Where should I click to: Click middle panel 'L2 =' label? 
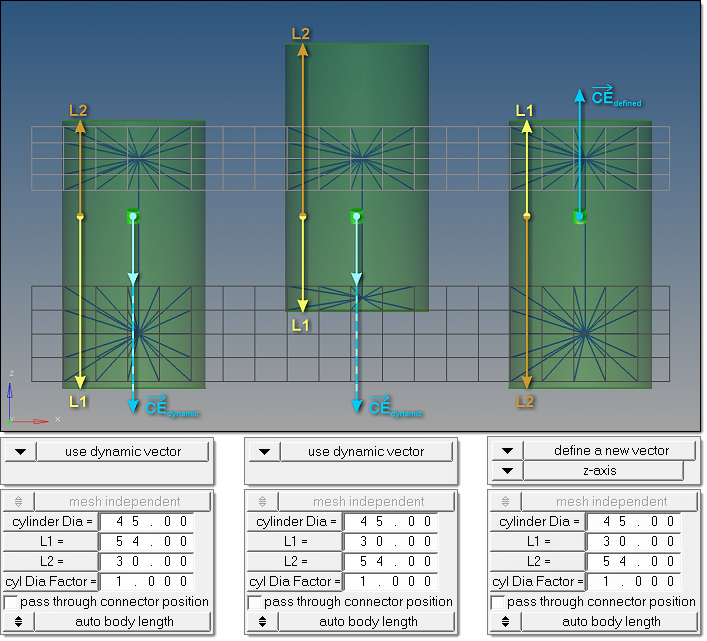point(295,562)
